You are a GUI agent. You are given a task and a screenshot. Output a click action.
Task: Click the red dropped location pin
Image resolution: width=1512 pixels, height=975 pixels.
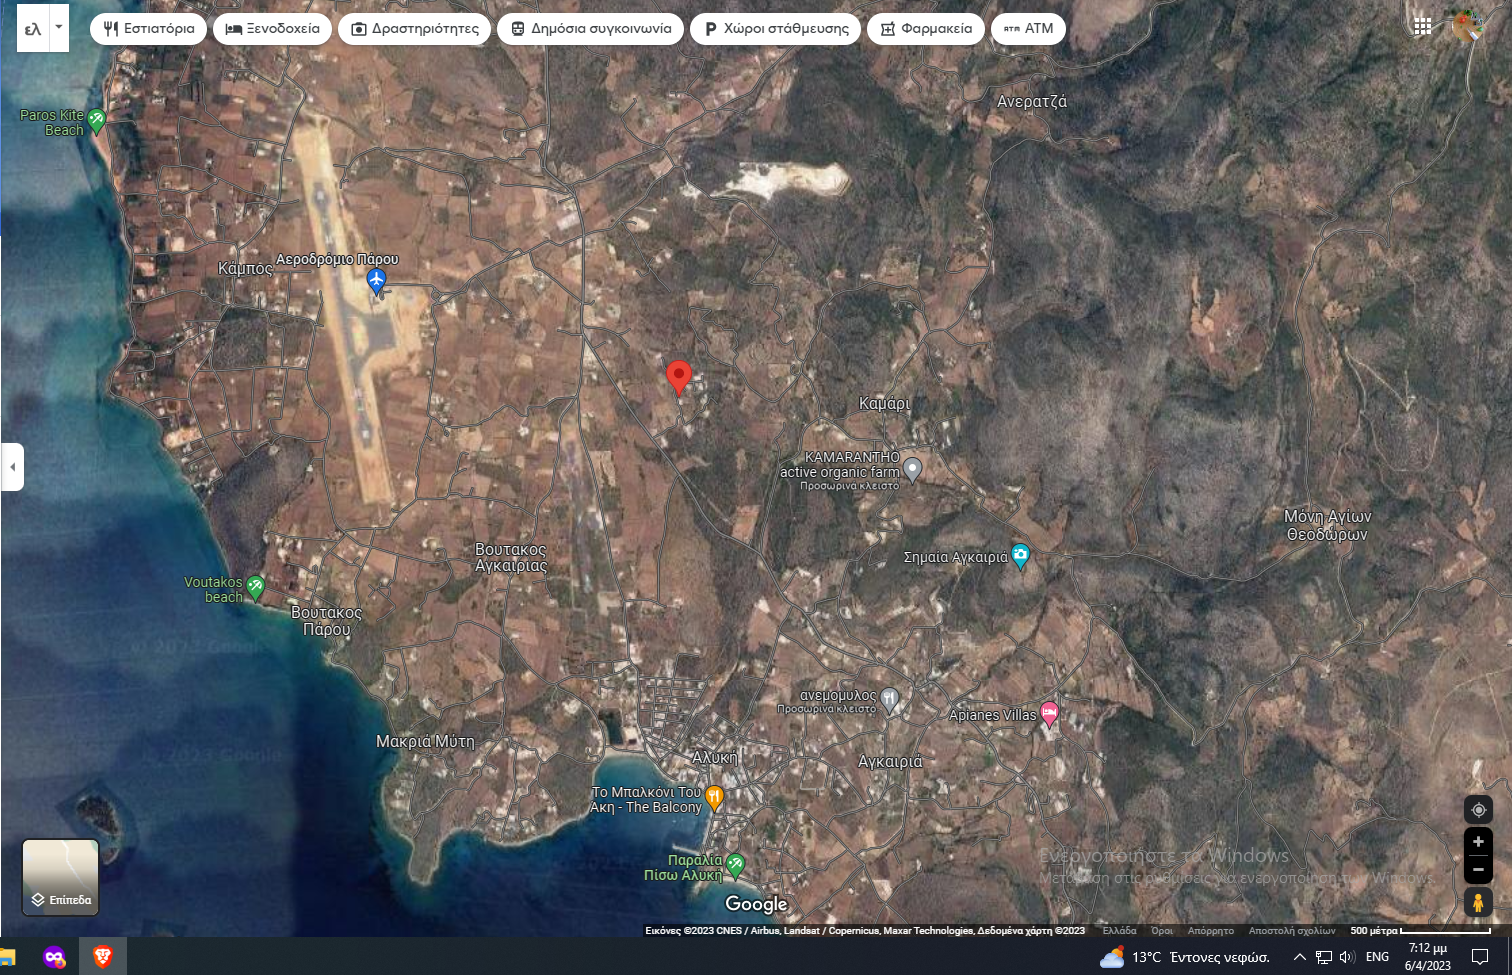click(x=679, y=377)
